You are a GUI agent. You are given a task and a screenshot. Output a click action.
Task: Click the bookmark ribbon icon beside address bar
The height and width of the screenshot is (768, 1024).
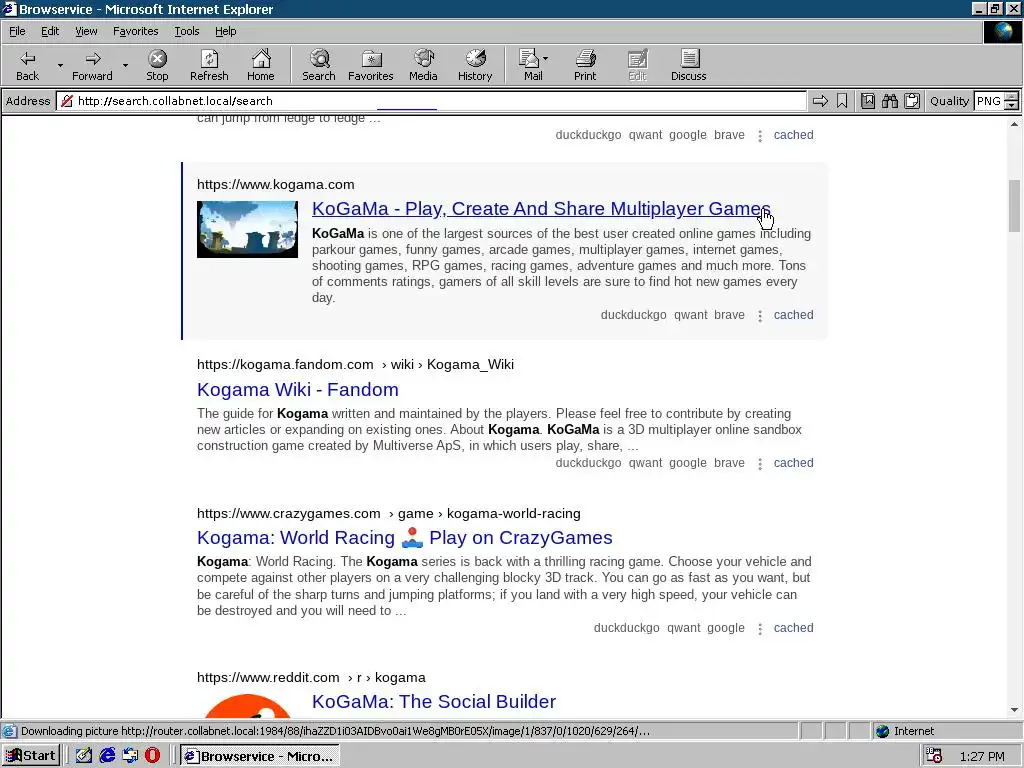[842, 101]
